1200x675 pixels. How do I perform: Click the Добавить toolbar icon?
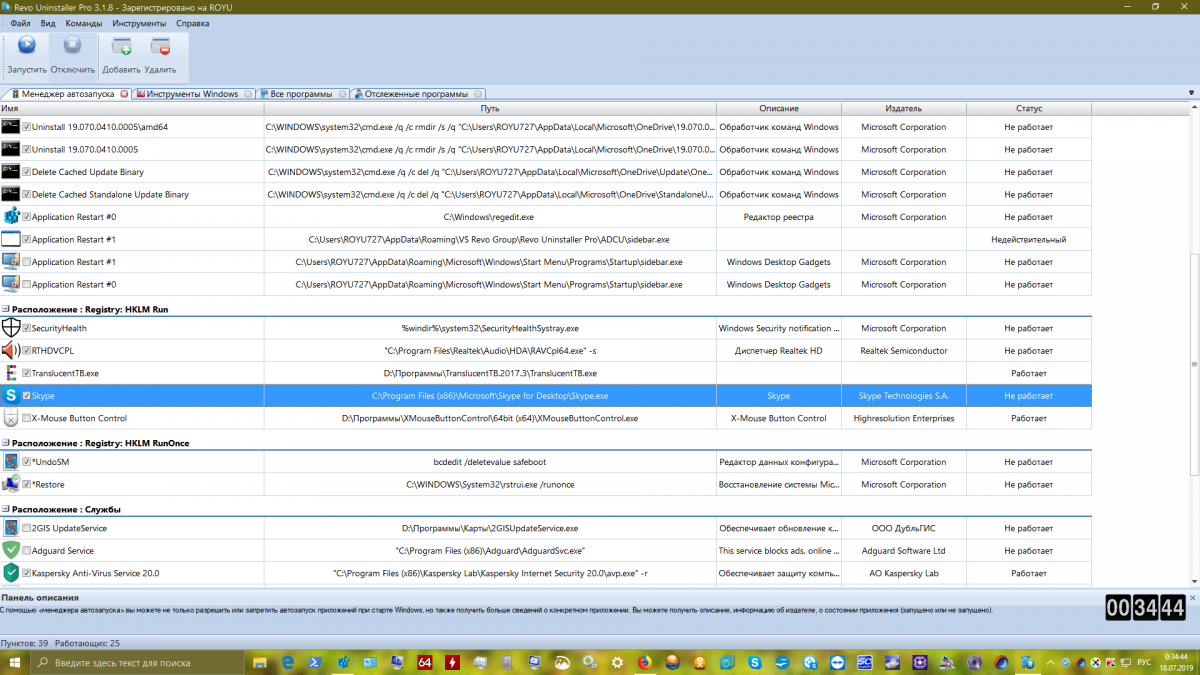(121, 46)
